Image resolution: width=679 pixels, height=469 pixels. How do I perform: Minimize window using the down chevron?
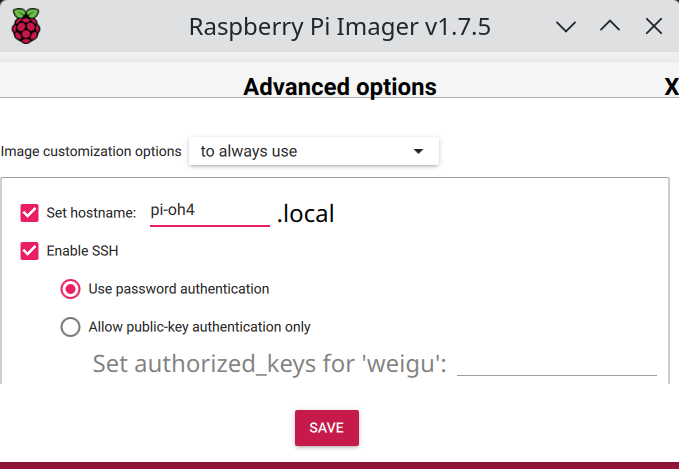tap(566, 27)
